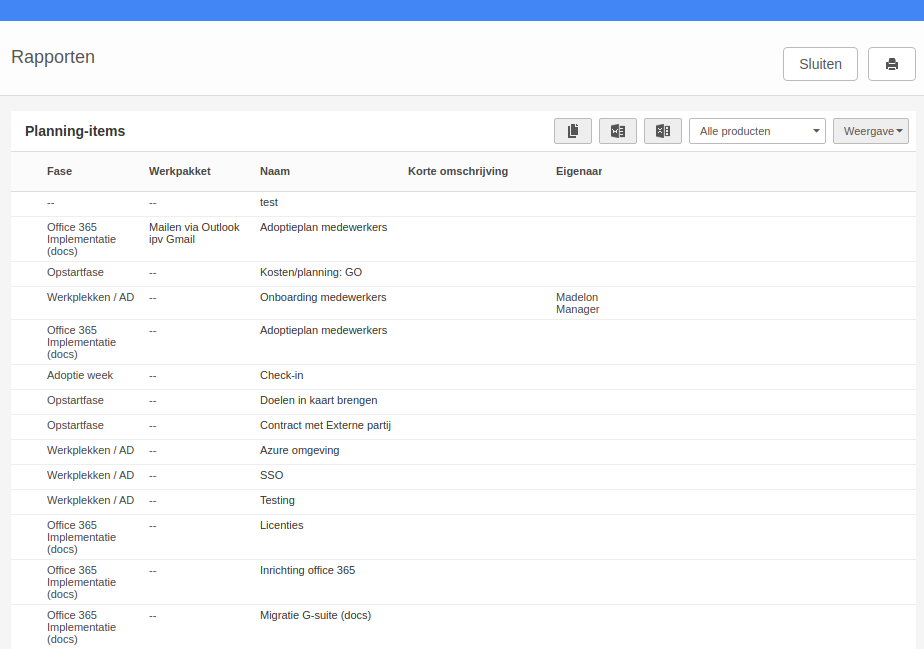Image resolution: width=924 pixels, height=649 pixels.
Task: Select the Check-in planning item
Action: (x=282, y=375)
